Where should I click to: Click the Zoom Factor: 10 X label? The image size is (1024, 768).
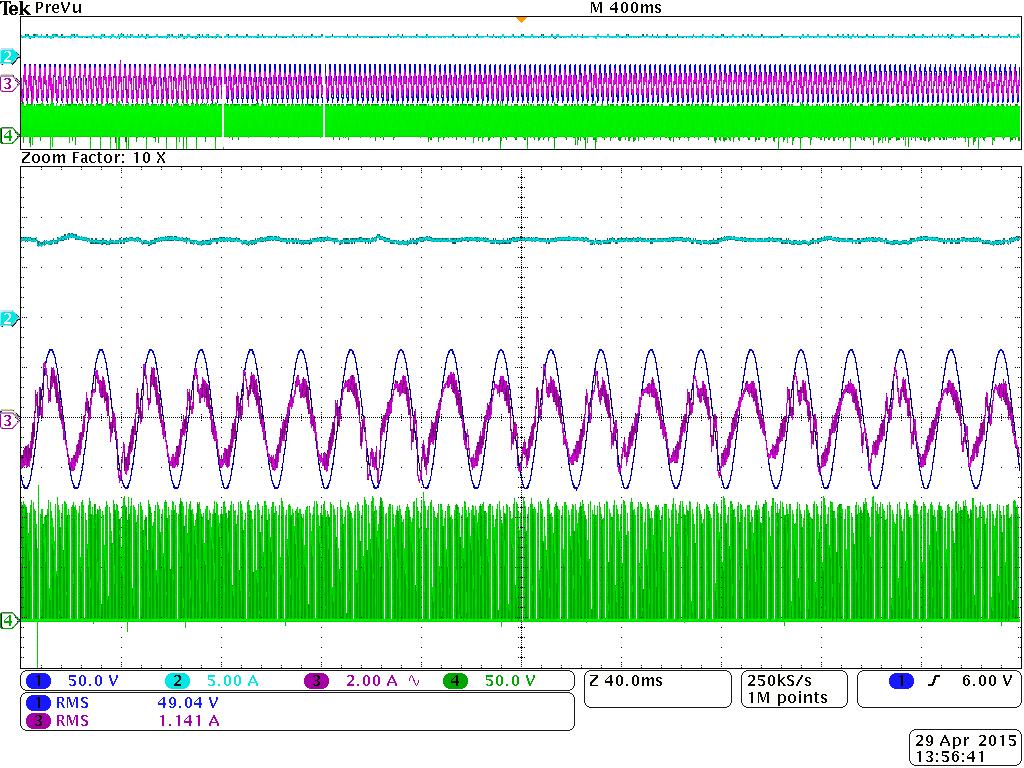tap(93, 158)
